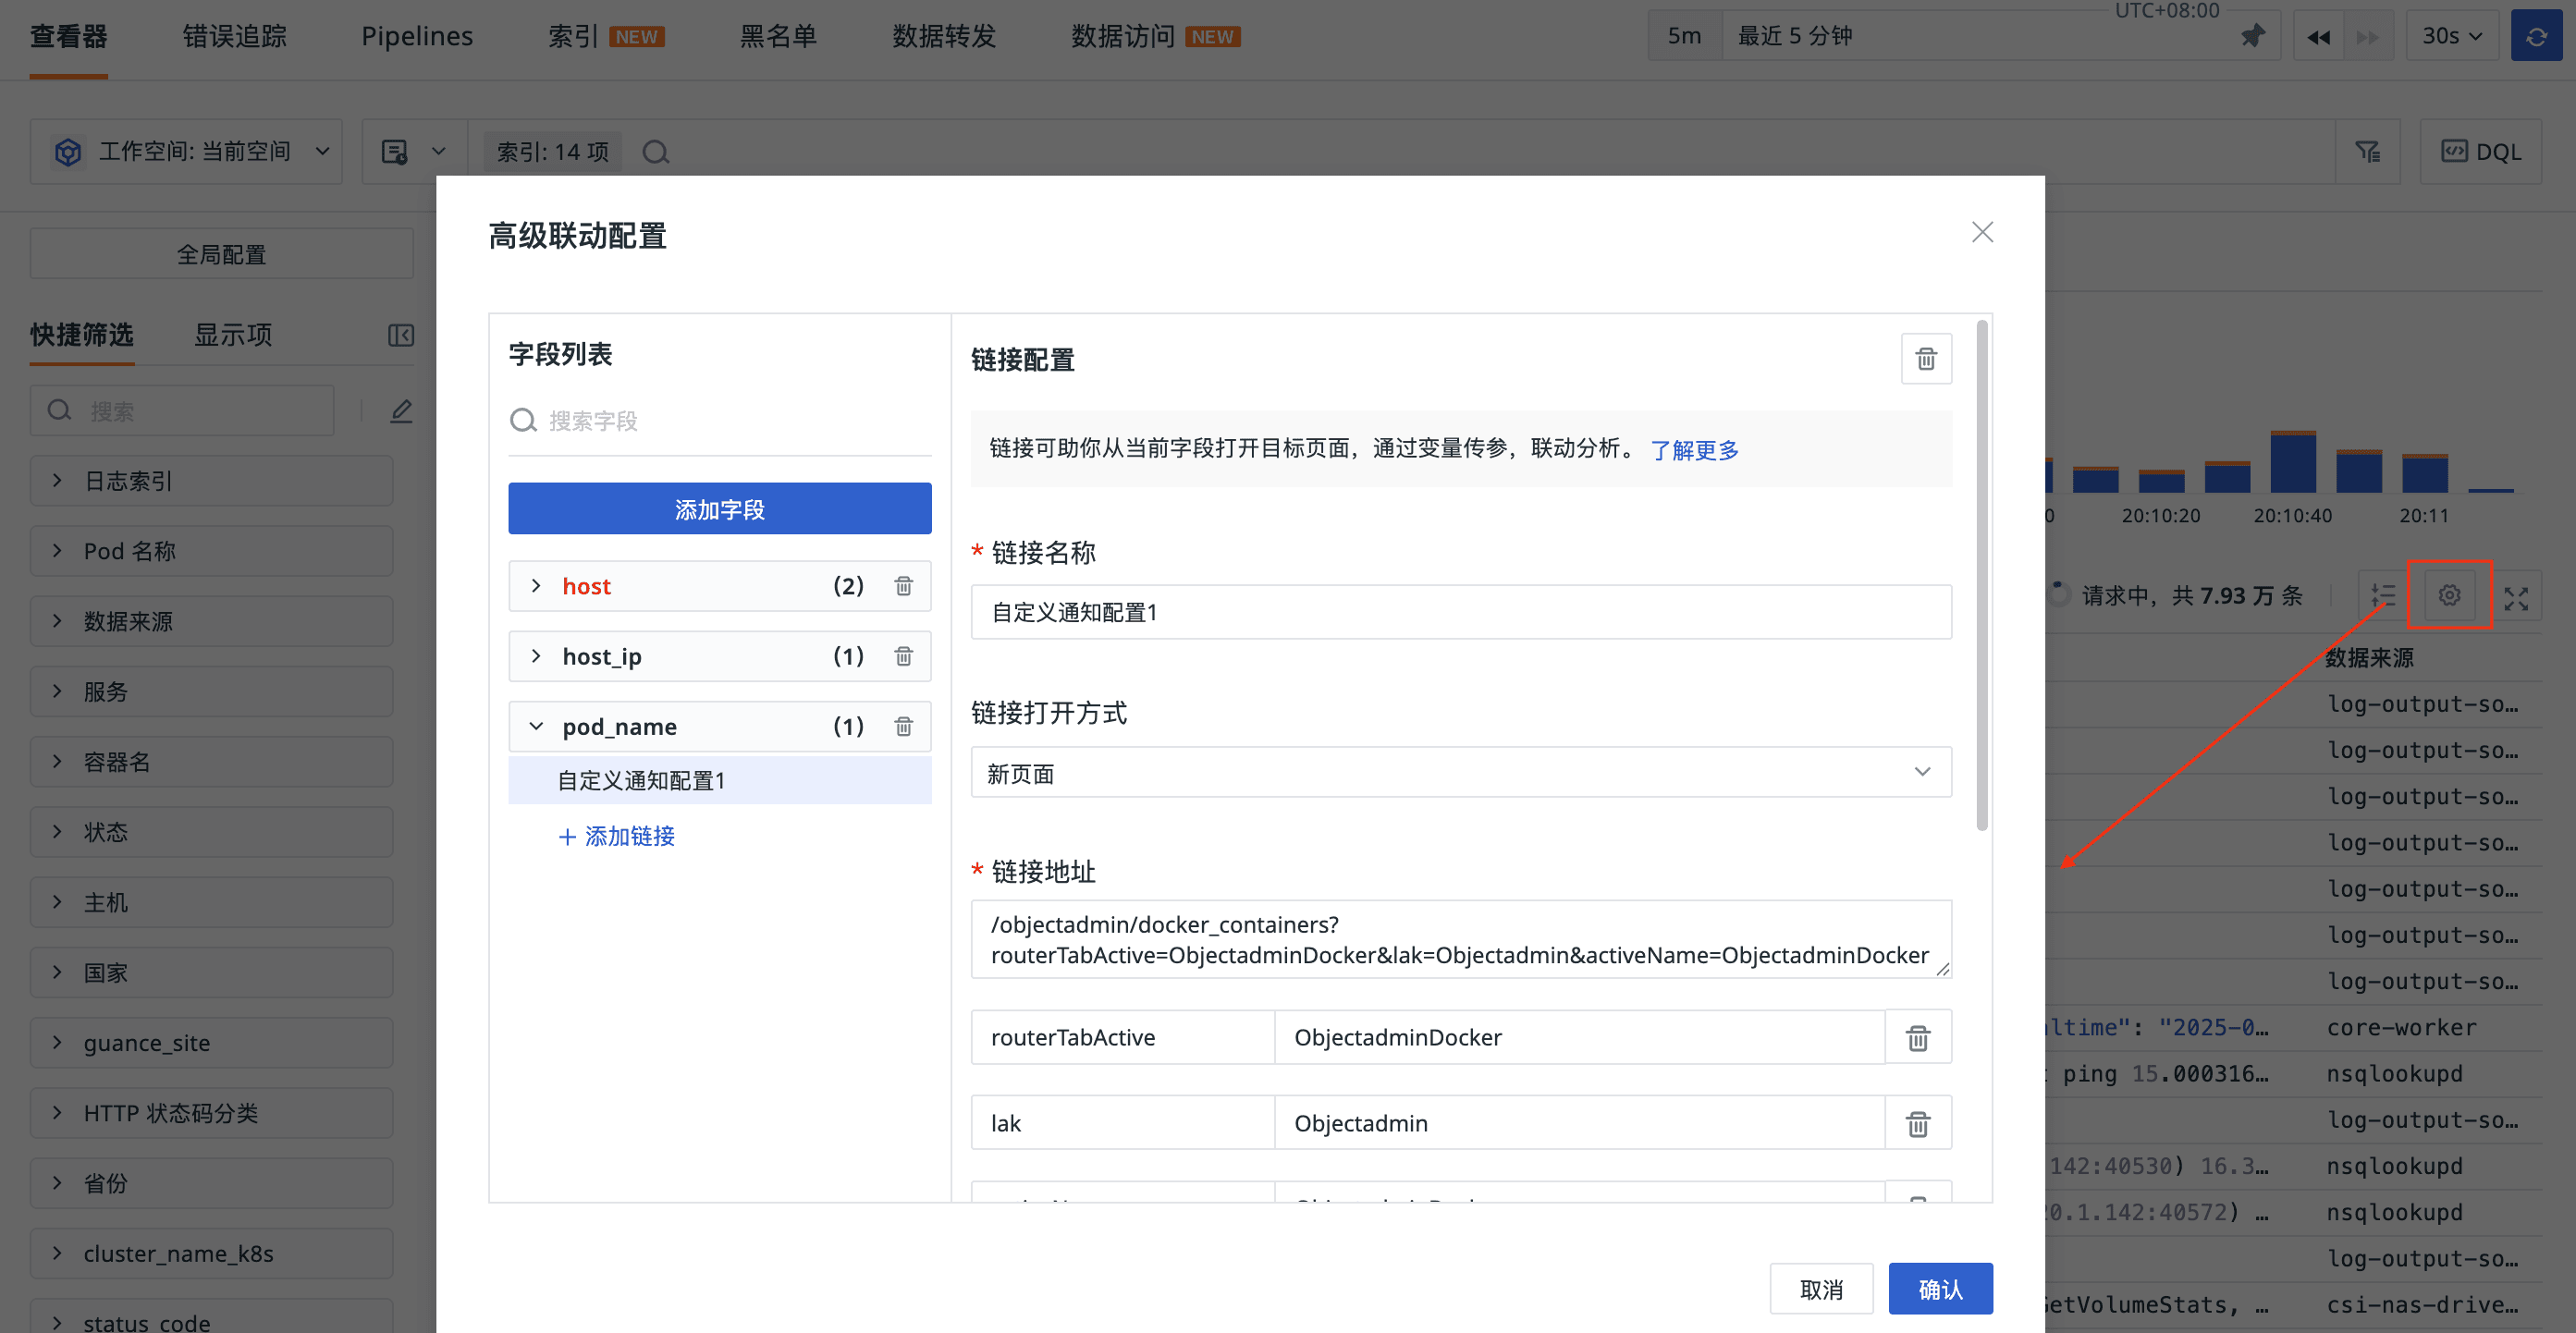
Task: Expand the host field group
Action: (x=536, y=586)
